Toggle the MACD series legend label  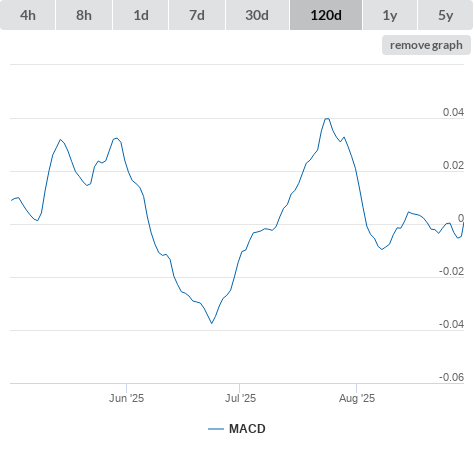pyautogui.click(x=247, y=429)
